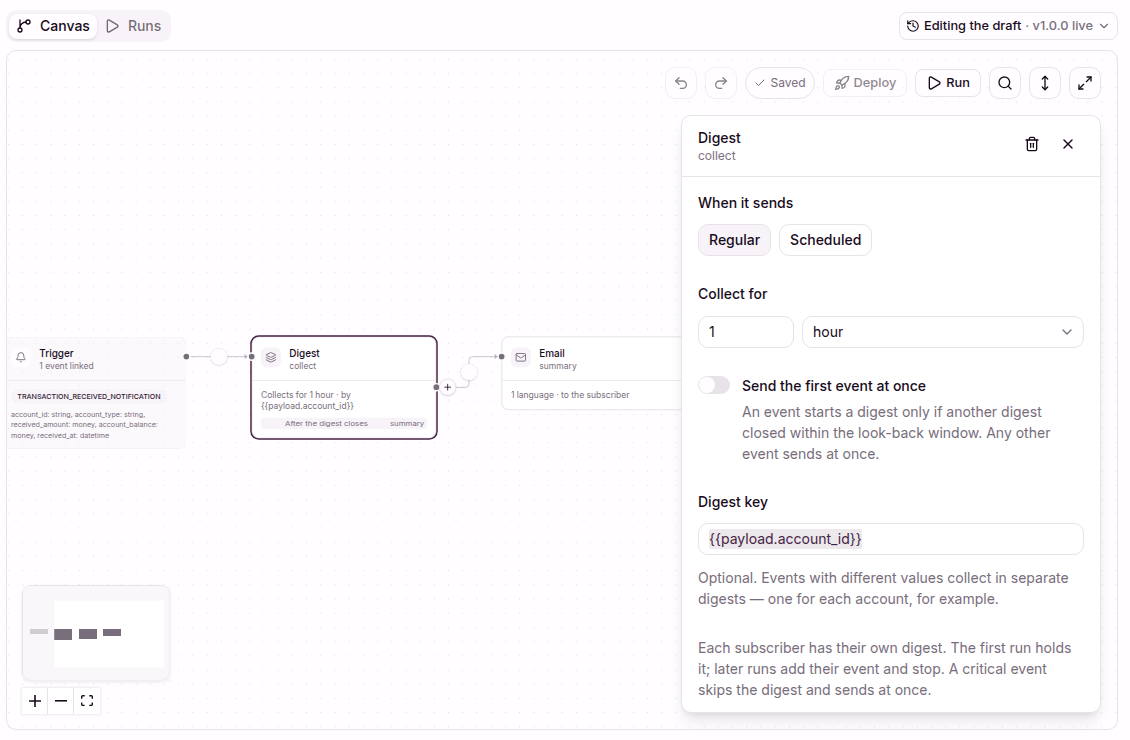Open the Canvas tab

pos(53,26)
